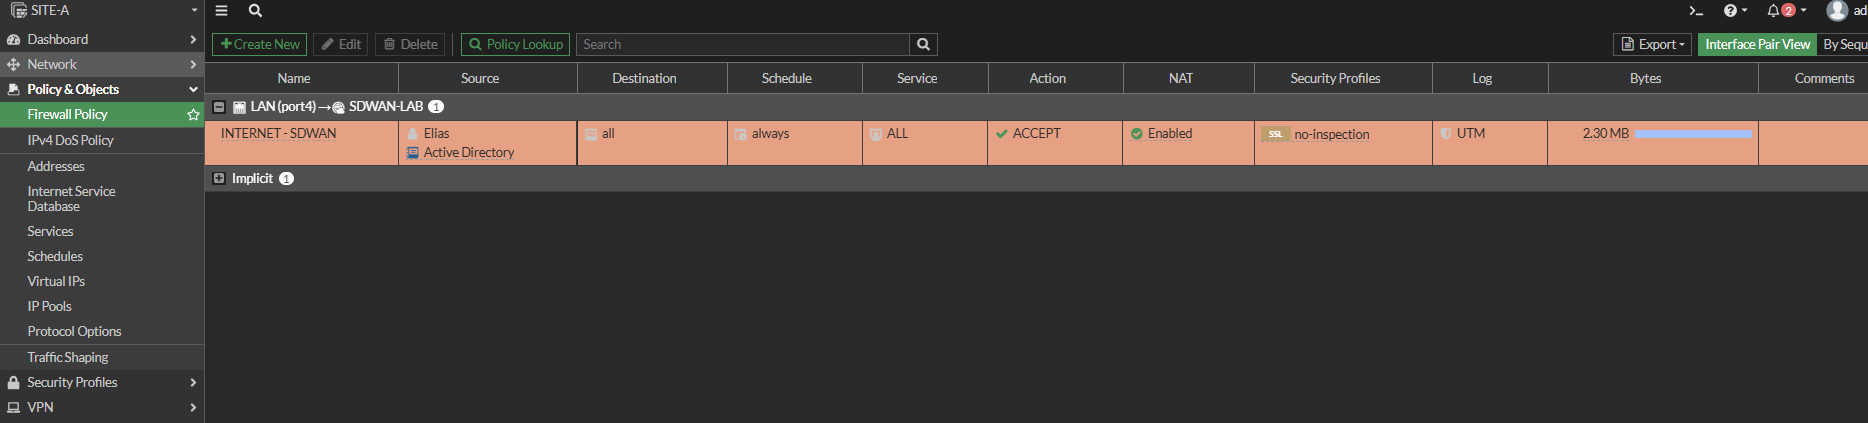The width and height of the screenshot is (1868, 423).
Task: Open the CLI console icon
Action: (x=1696, y=11)
